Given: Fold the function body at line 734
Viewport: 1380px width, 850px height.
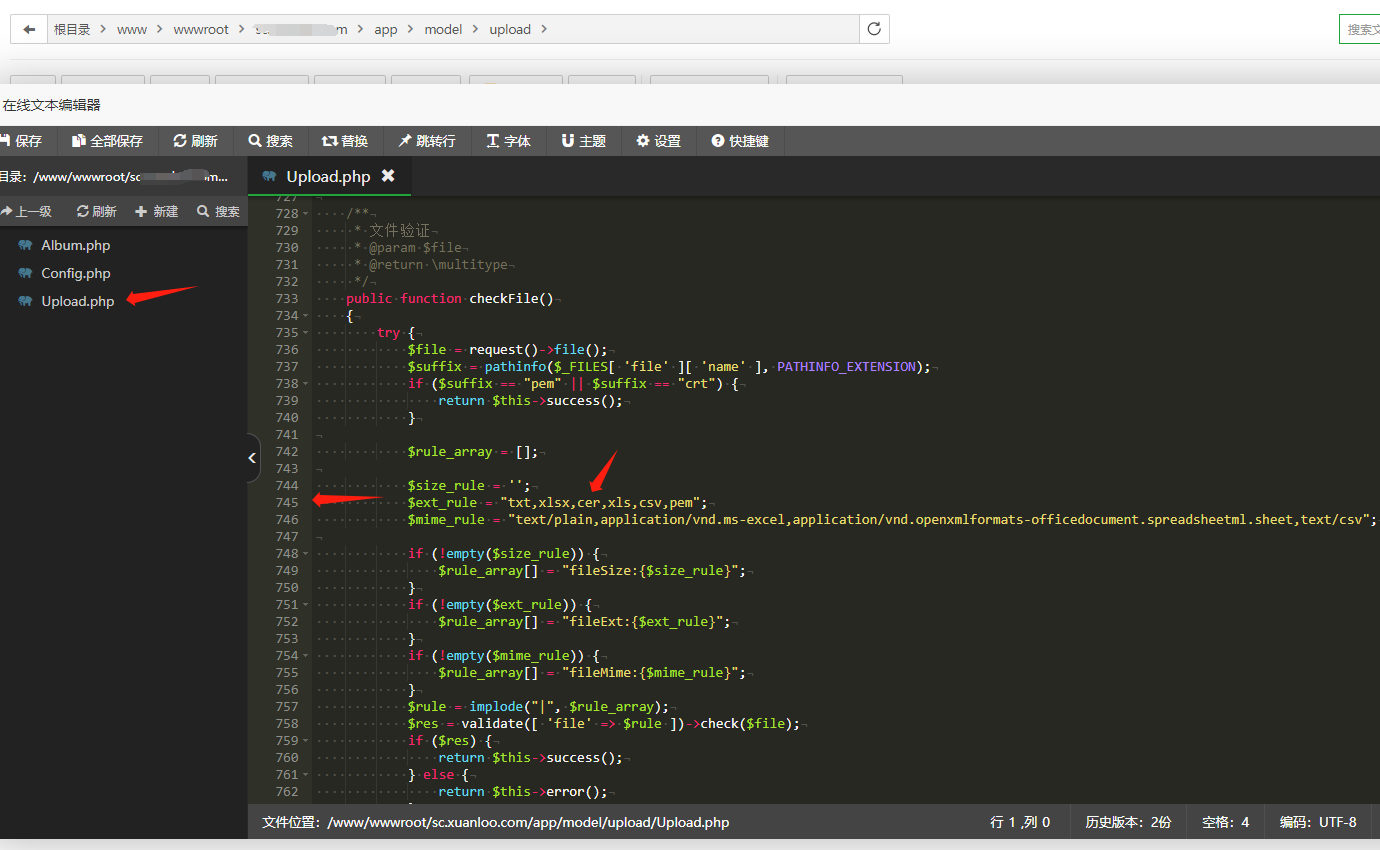Looking at the screenshot, I should pyautogui.click(x=305, y=316).
